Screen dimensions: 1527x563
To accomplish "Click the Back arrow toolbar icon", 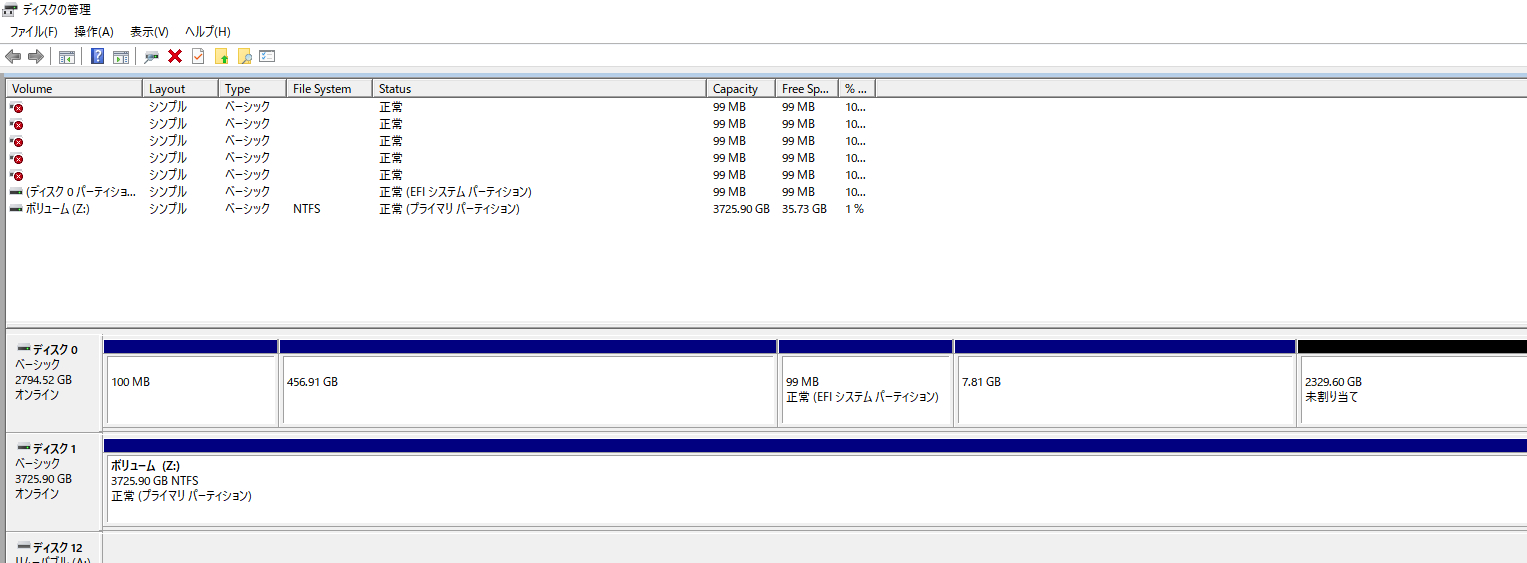I will 13,56.
